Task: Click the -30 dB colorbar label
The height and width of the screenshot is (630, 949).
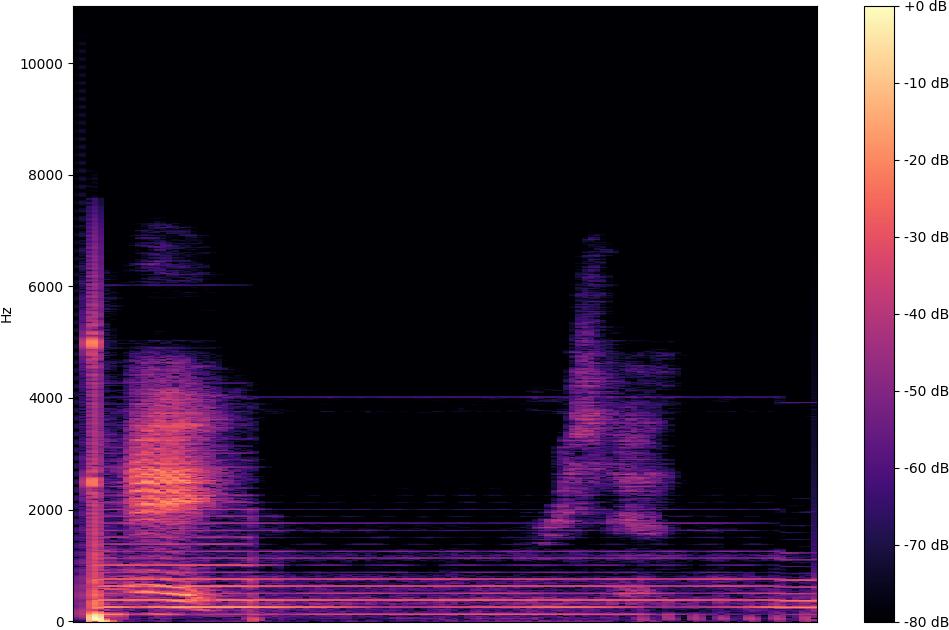Action: [x=926, y=237]
